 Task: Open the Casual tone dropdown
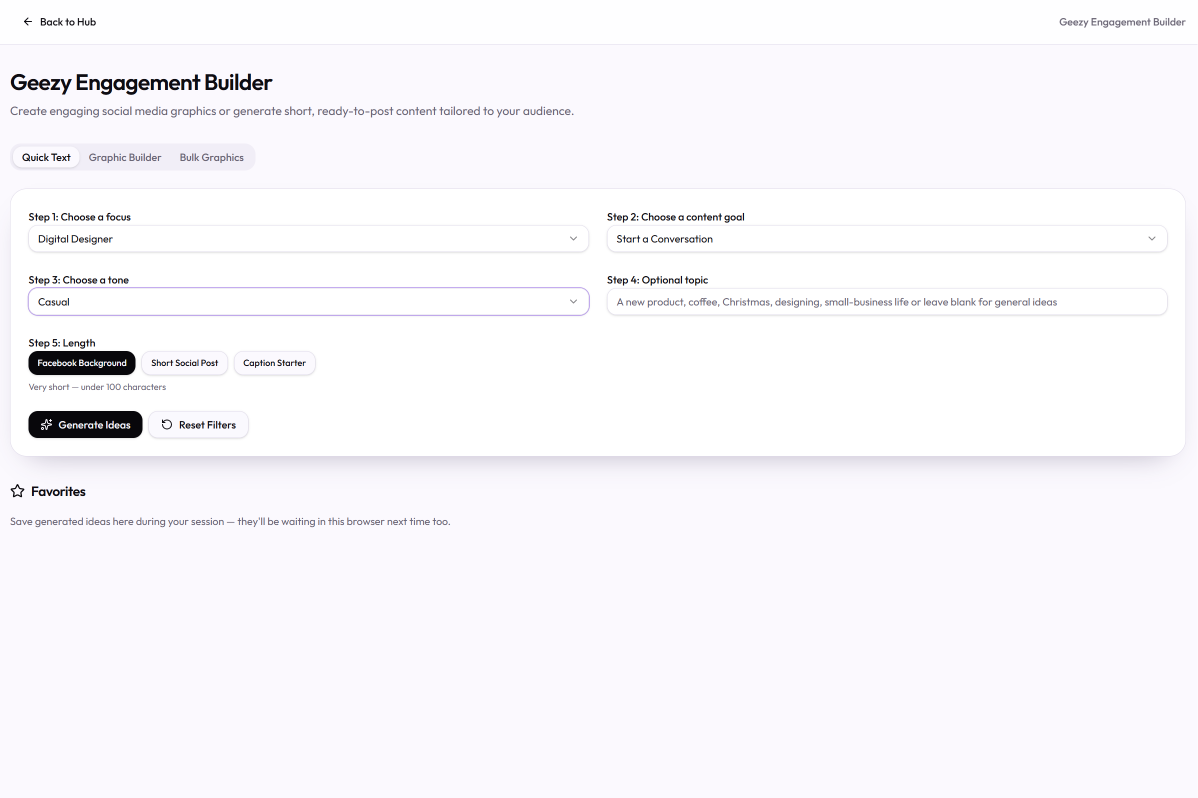(309, 302)
